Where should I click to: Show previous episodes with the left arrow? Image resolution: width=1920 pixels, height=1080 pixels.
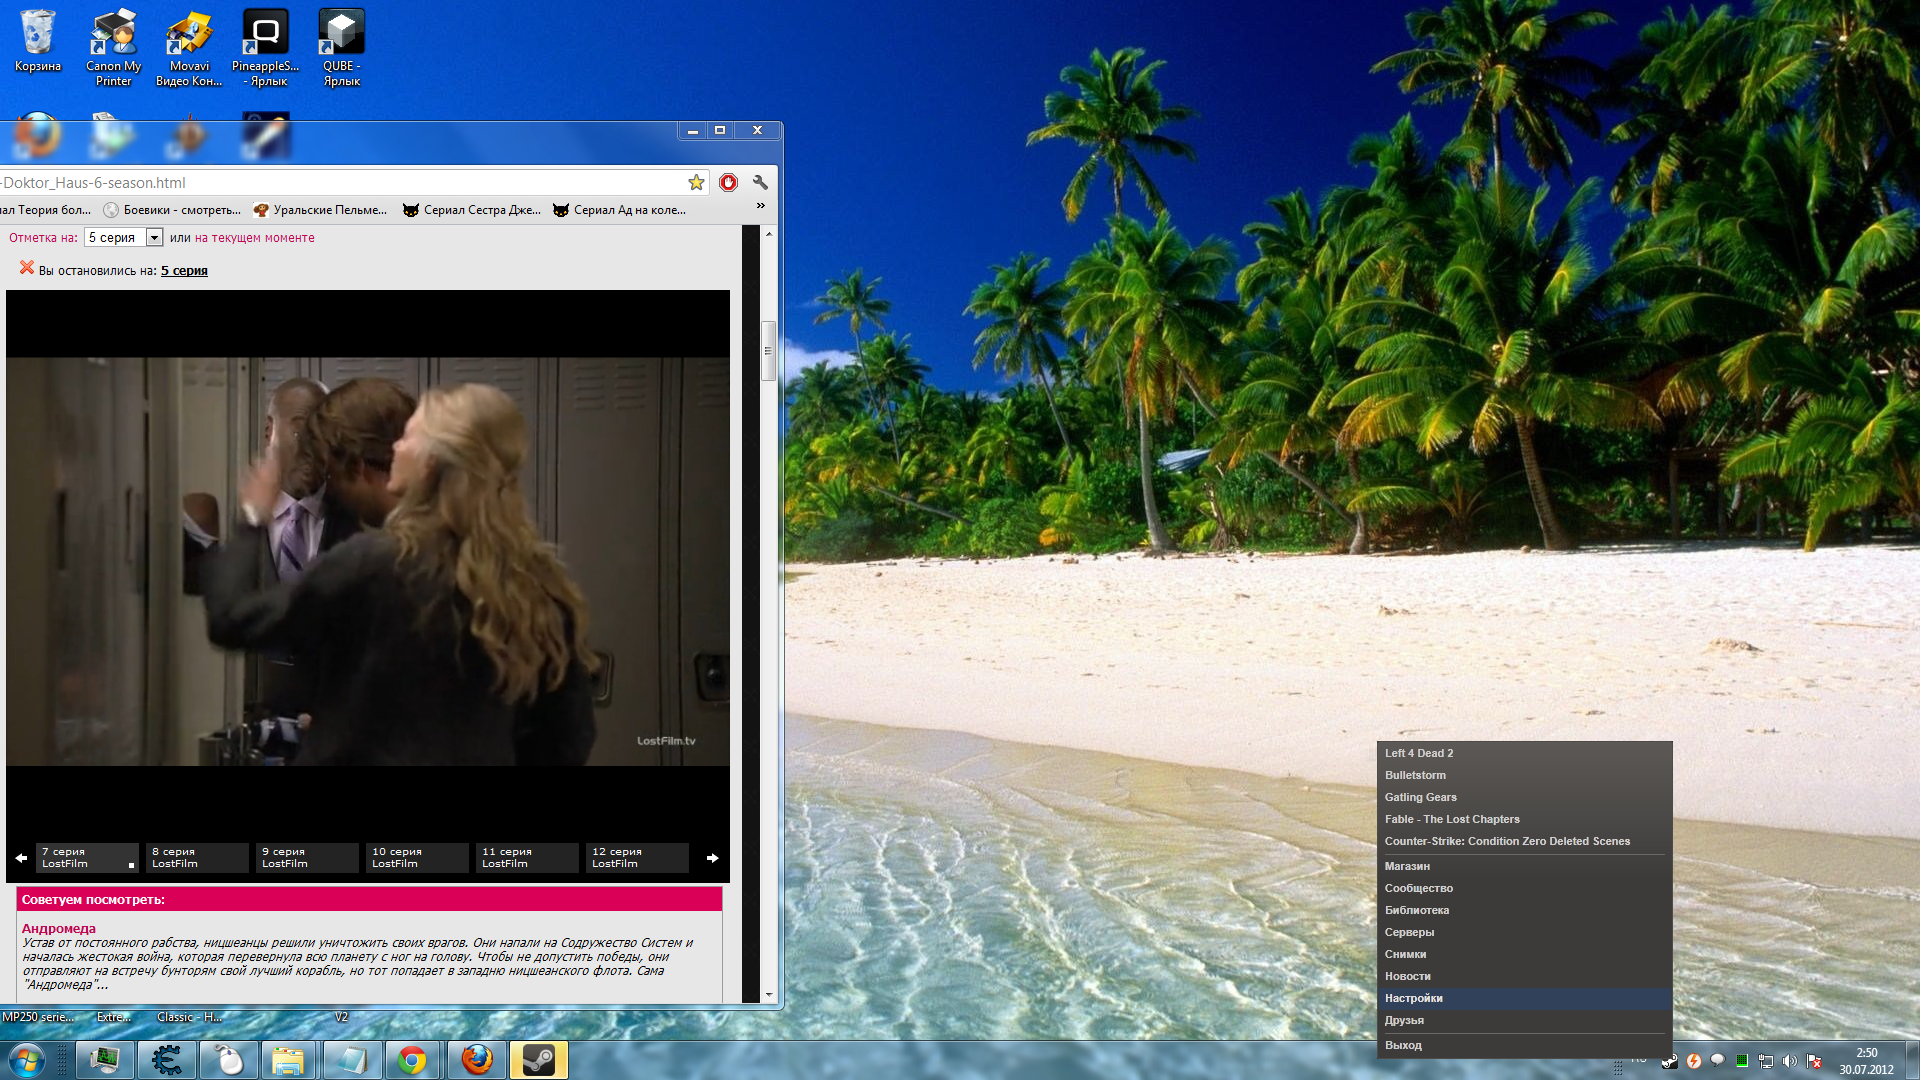tap(21, 858)
